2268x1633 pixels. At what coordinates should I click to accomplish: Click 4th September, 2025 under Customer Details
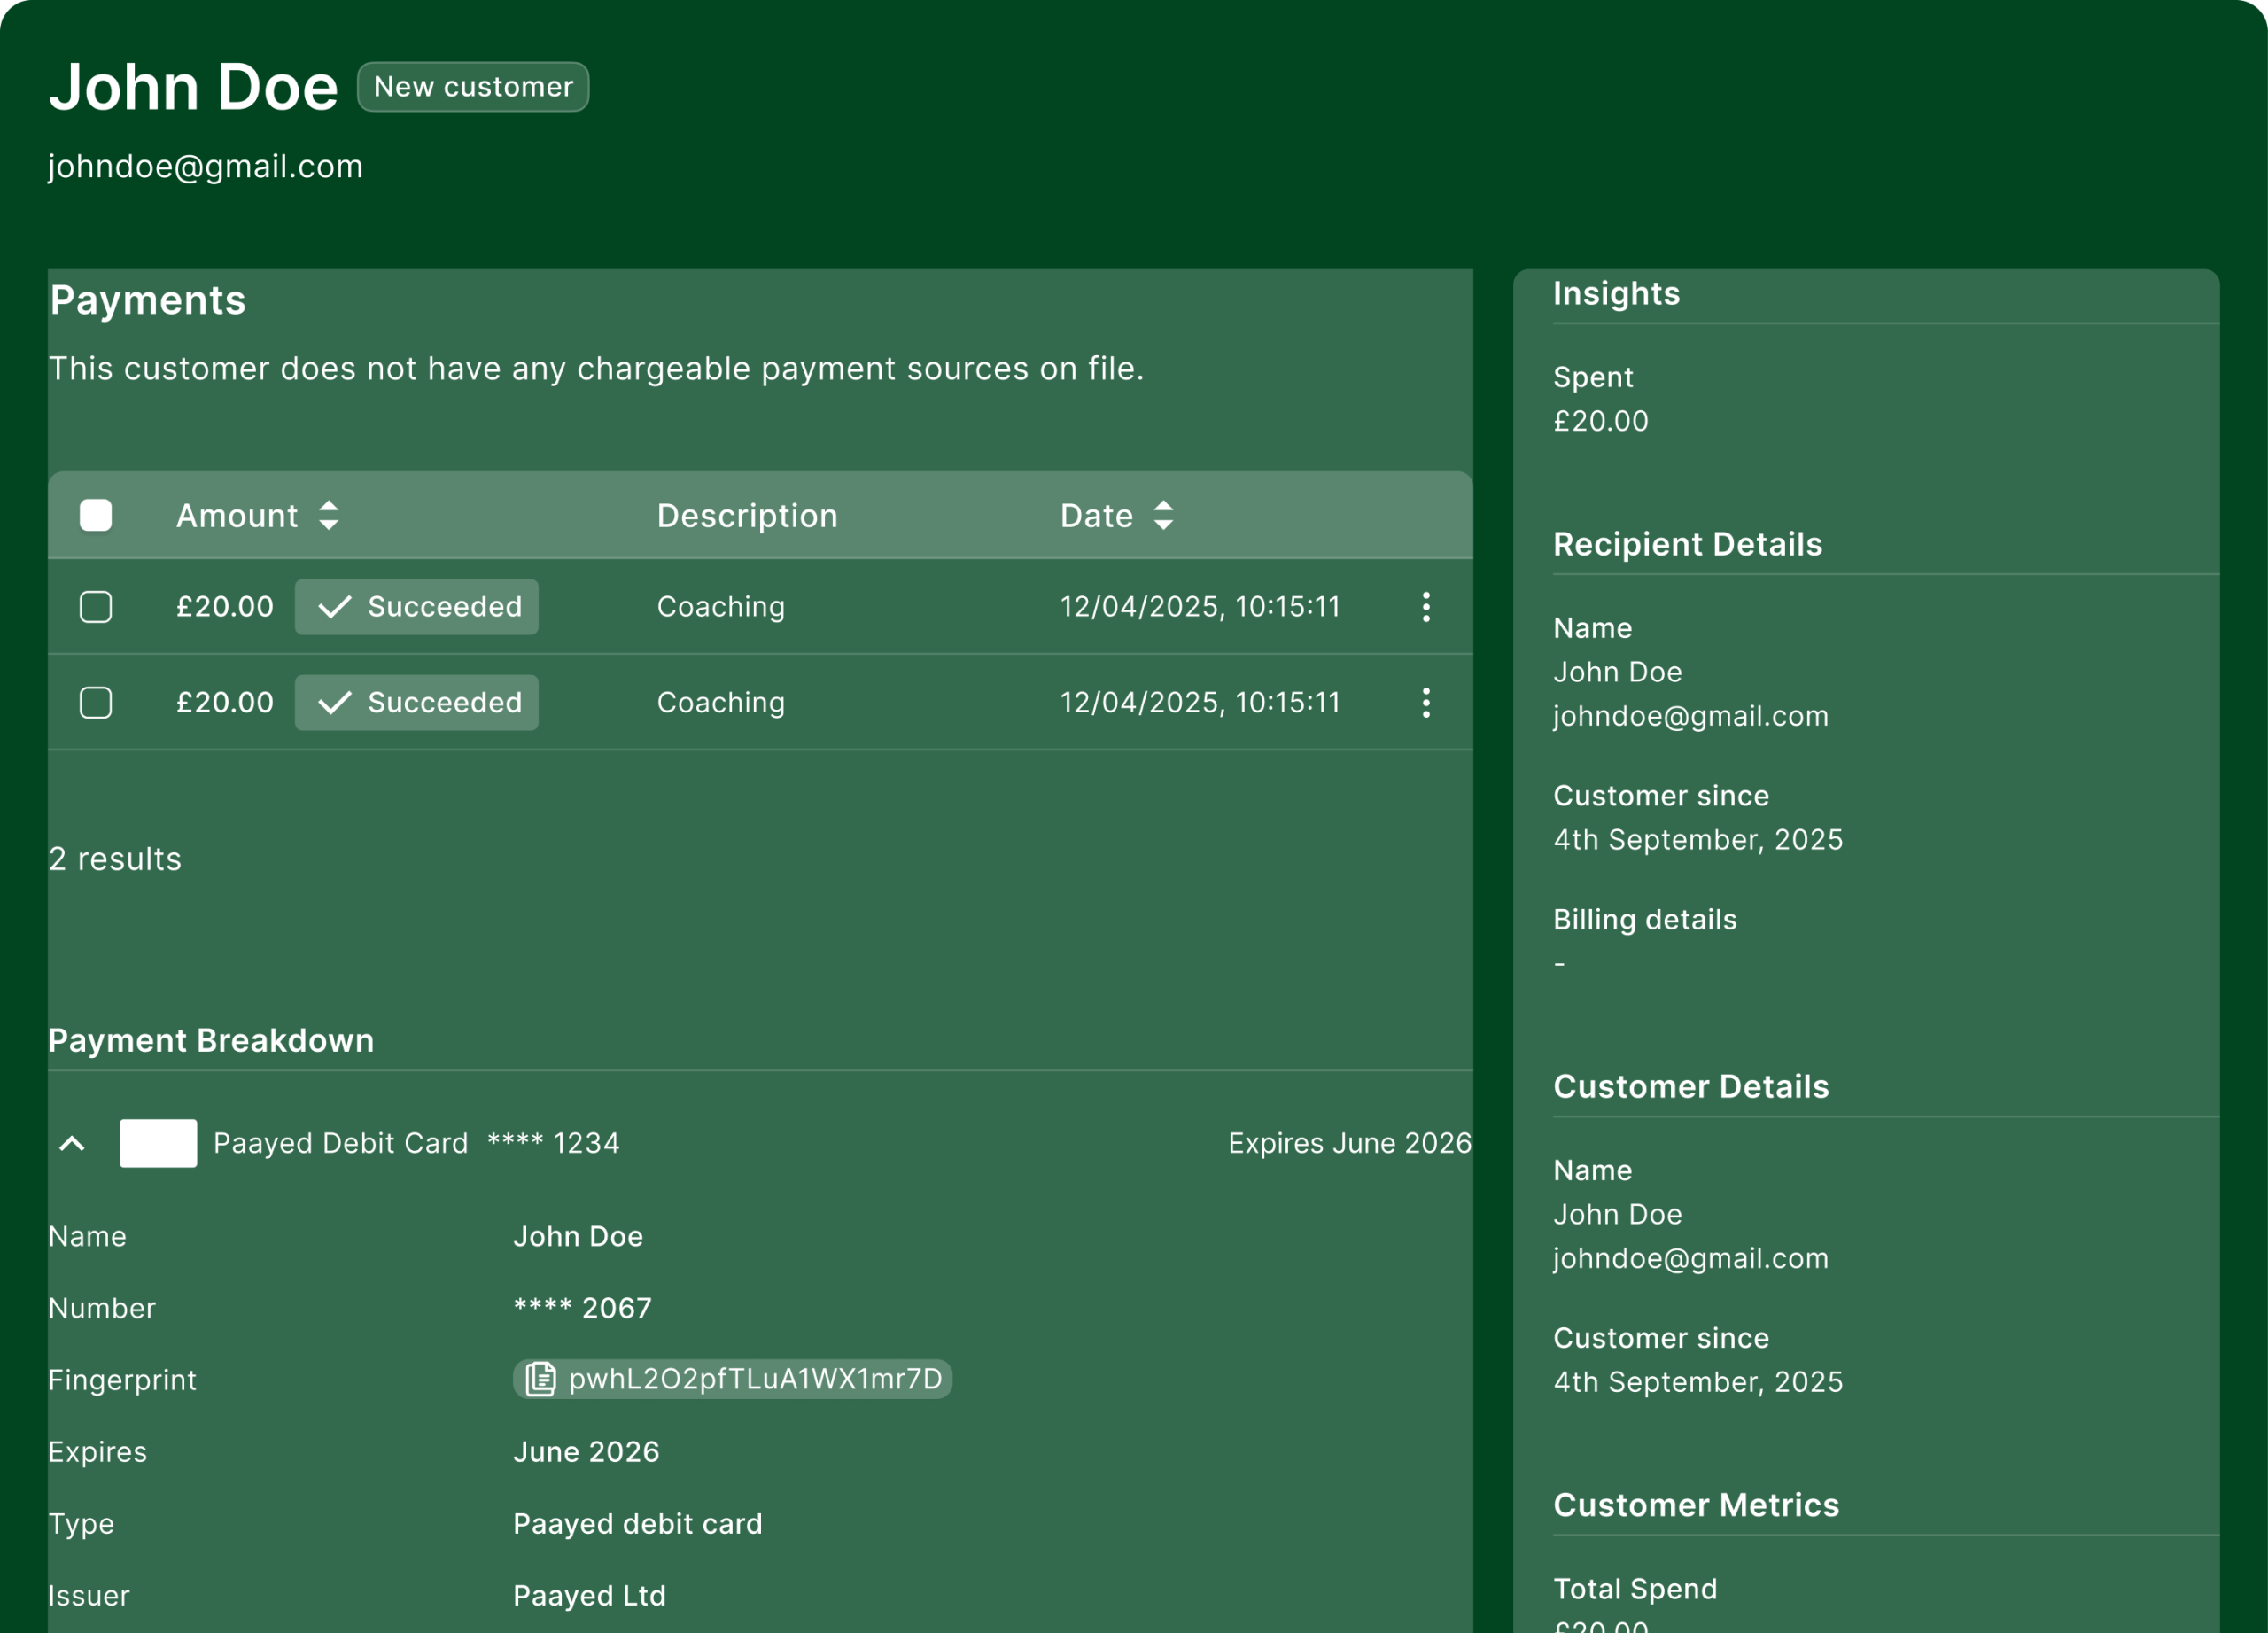[x=1698, y=1382]
